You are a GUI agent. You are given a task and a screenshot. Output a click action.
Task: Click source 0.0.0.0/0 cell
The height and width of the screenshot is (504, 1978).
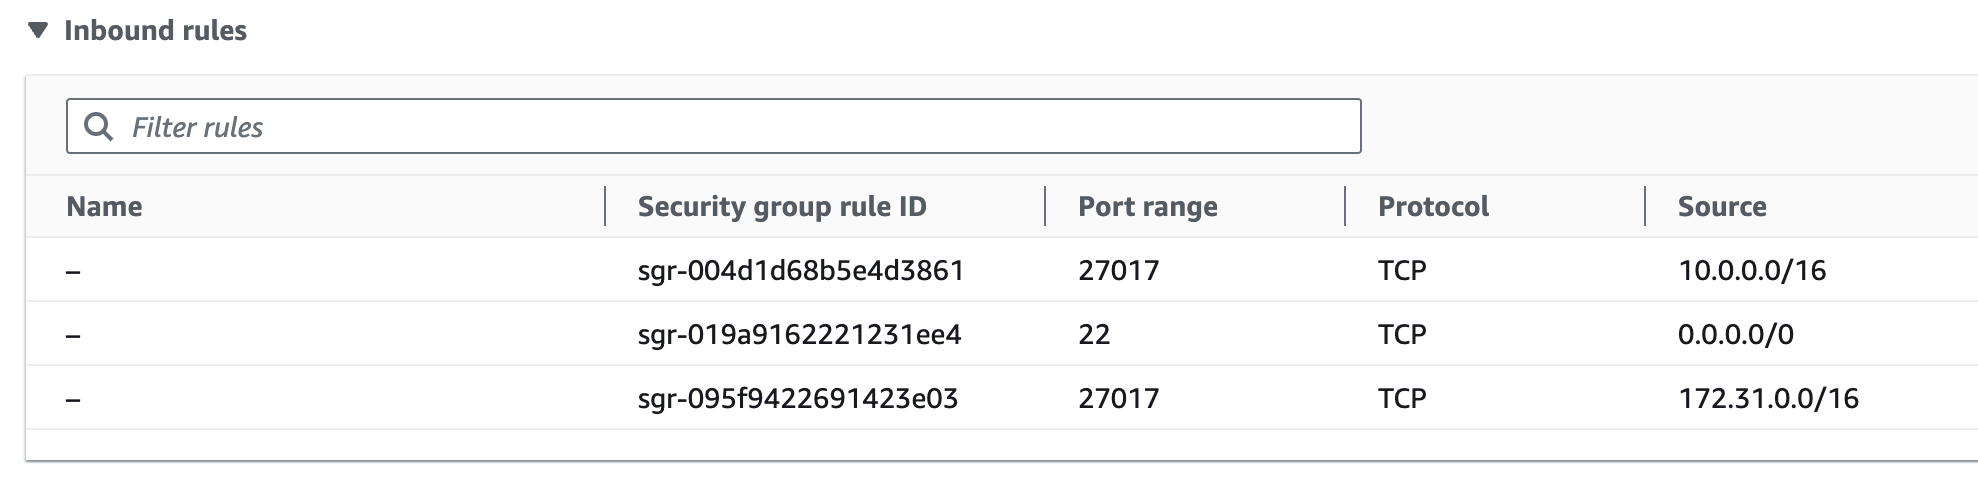pos(1736,334)
